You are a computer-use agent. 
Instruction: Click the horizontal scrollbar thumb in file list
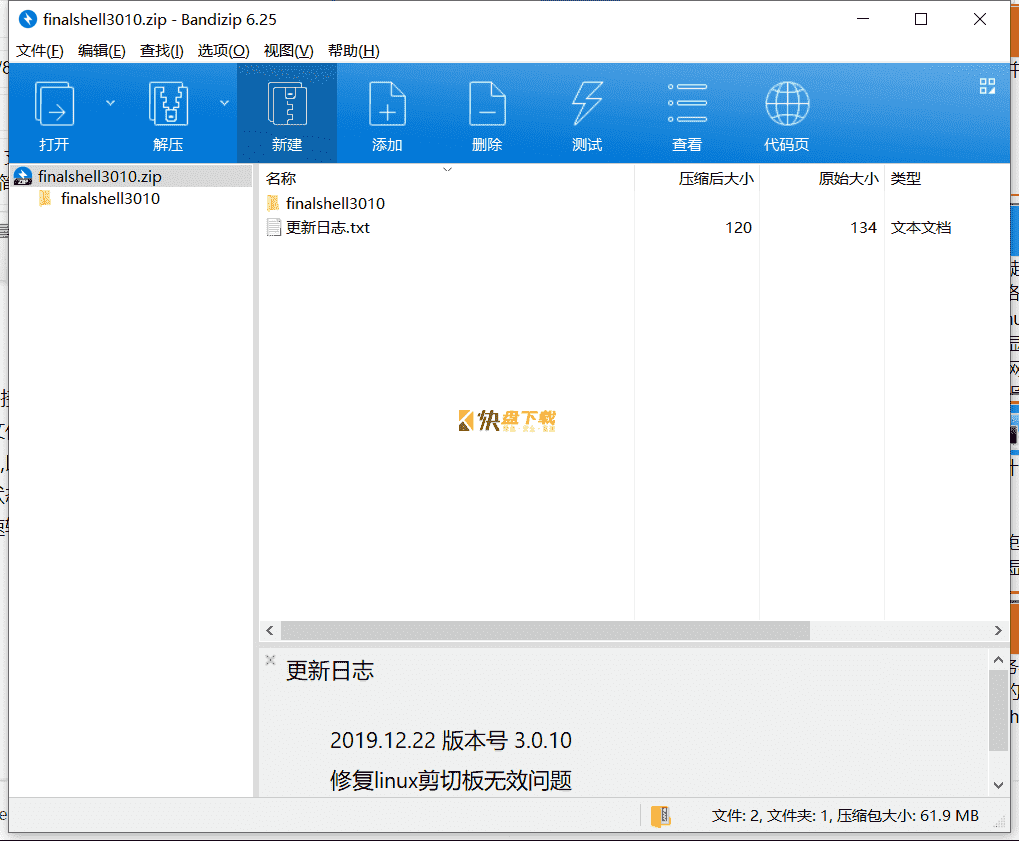pos(545,630)
